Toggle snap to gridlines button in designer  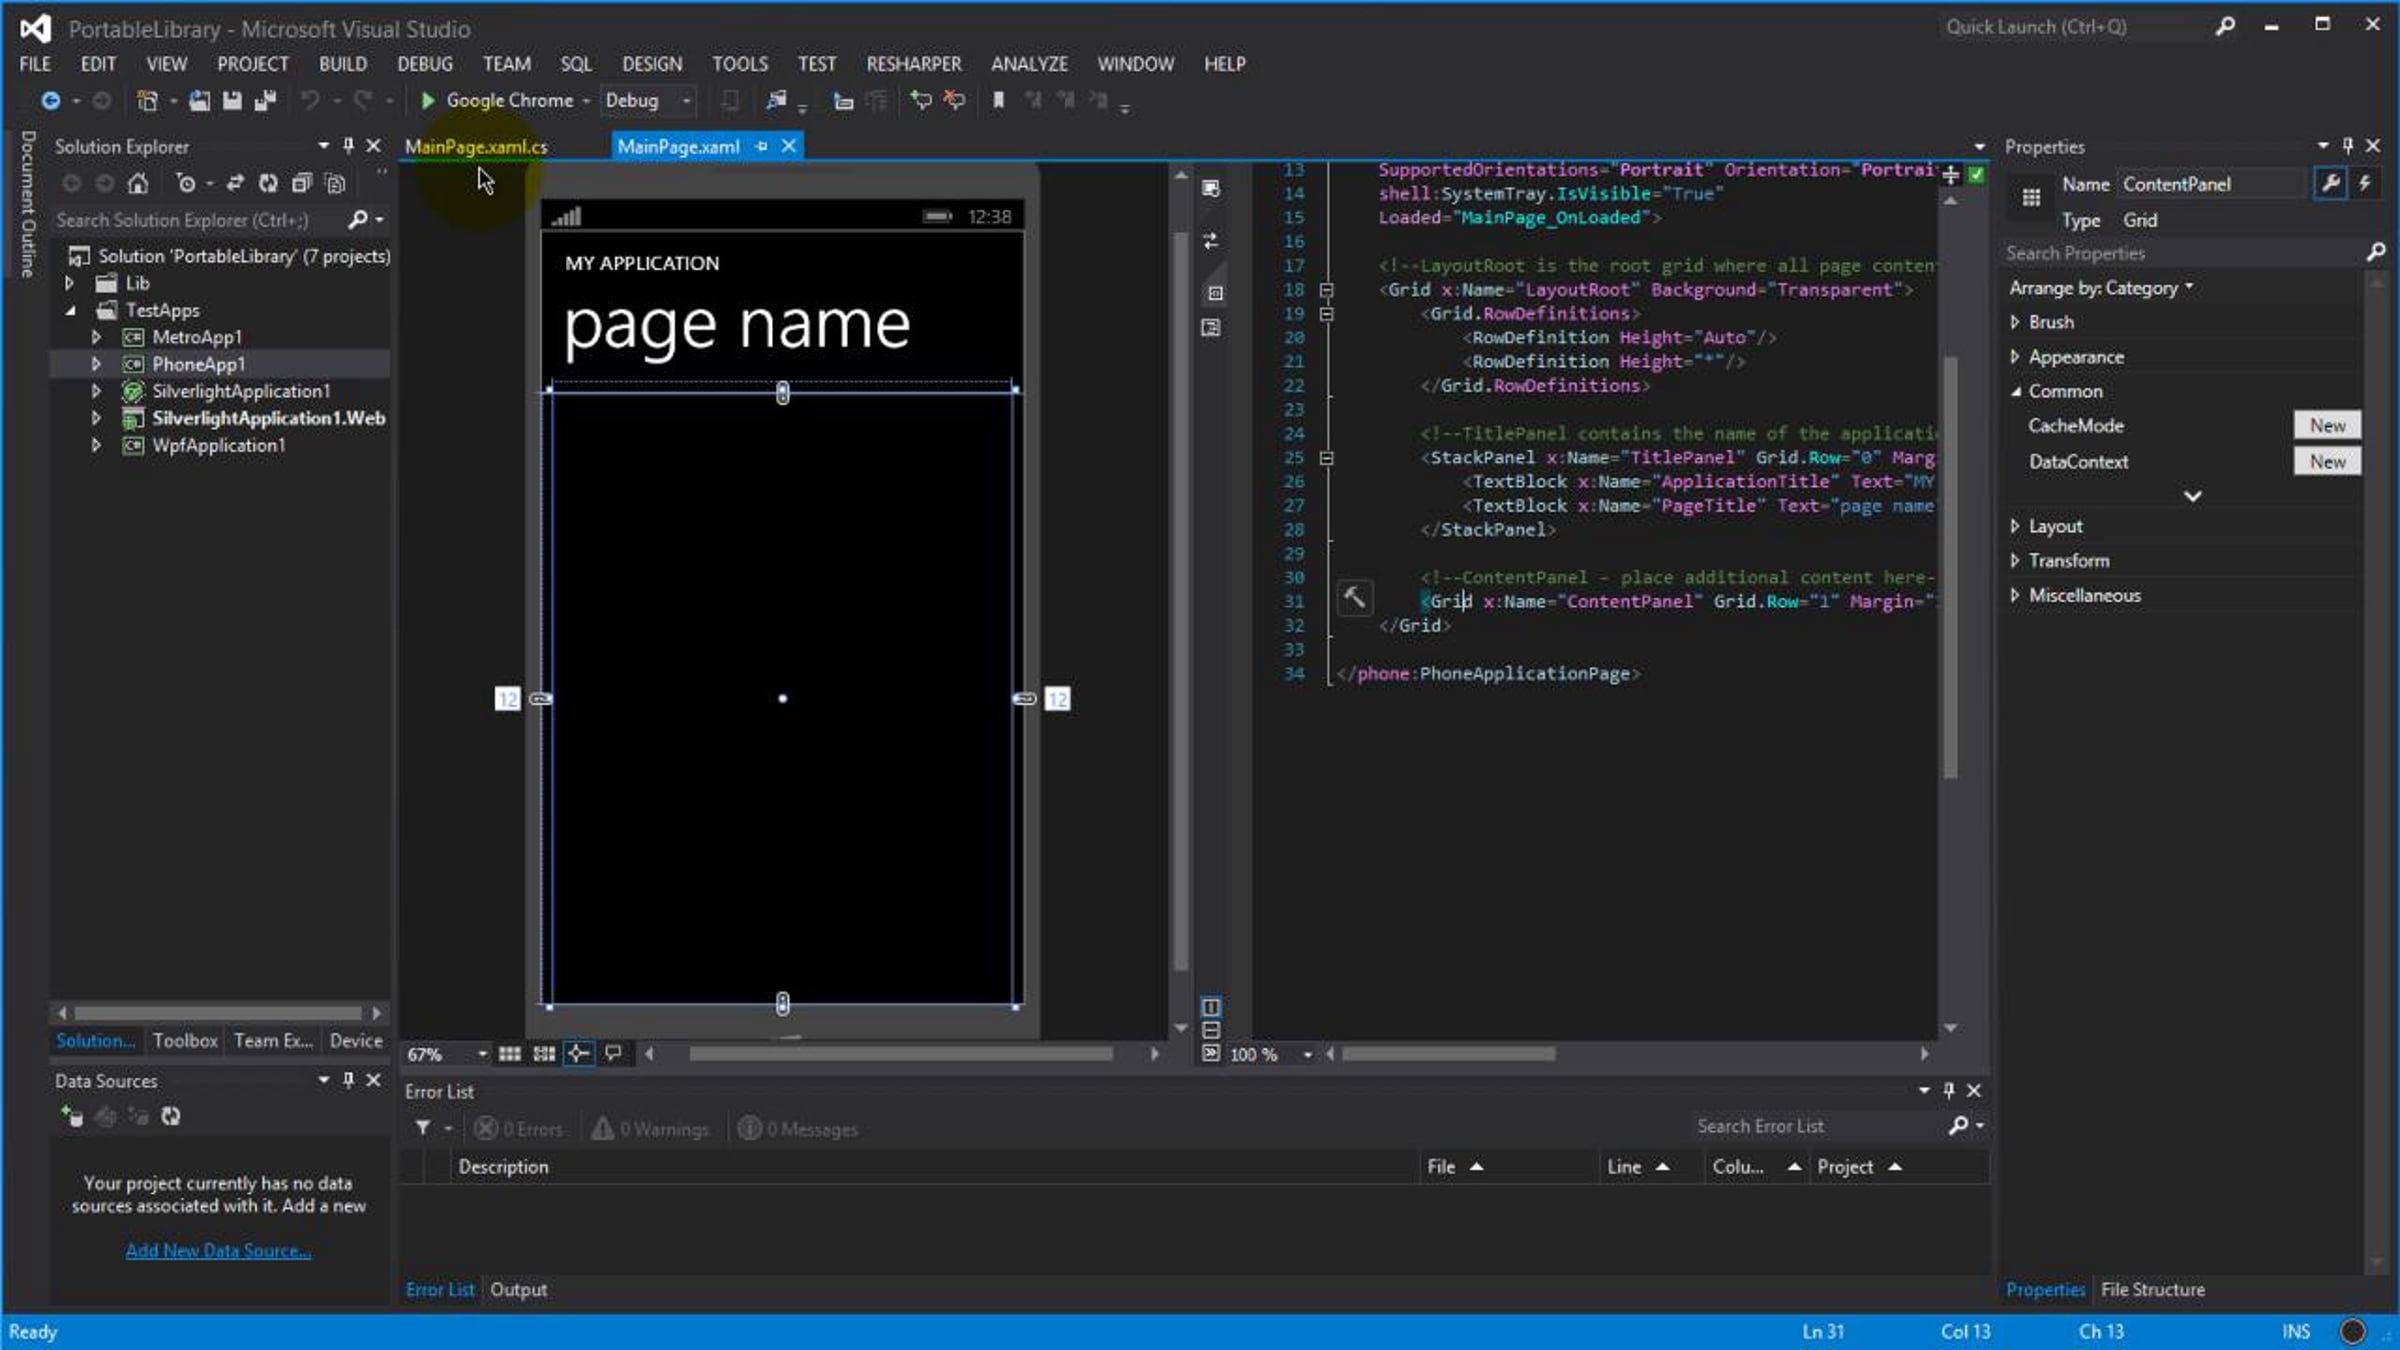544,1053
